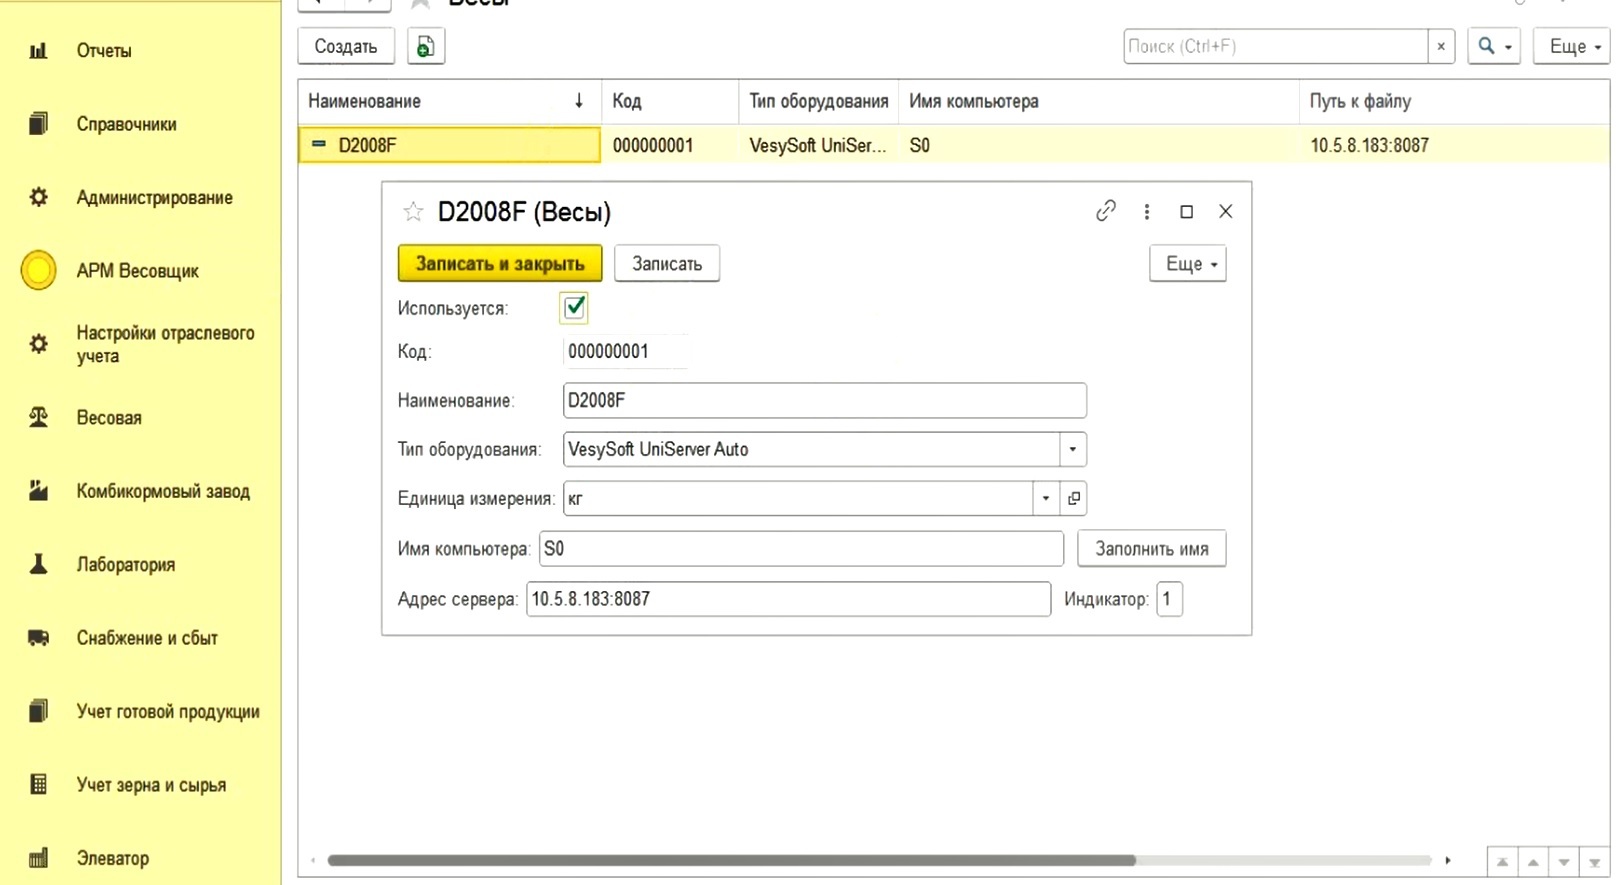Close the D2008F (Весы) form
This screenshot has height=885, width=1619.
[x=1225, y=211]
